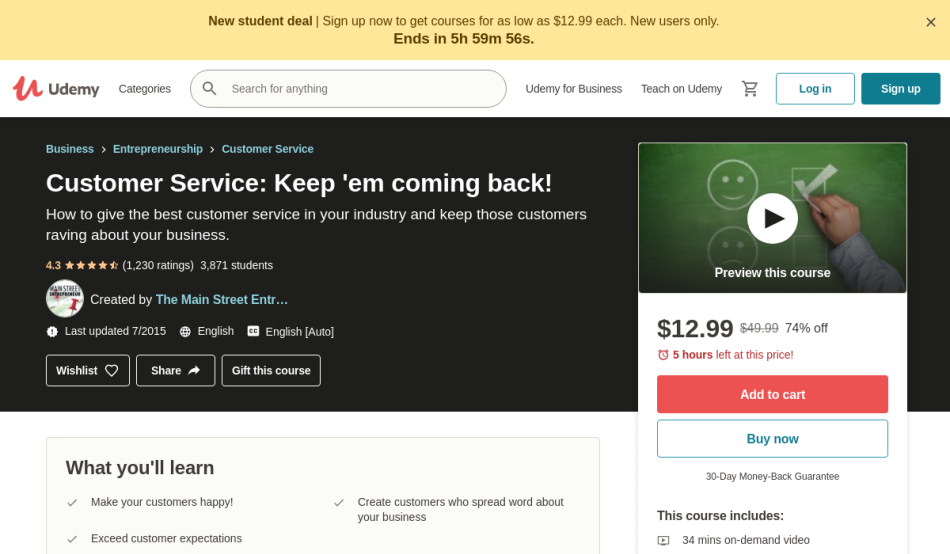Dismiss the new student deal banner
950x554 pixels.
931,22
